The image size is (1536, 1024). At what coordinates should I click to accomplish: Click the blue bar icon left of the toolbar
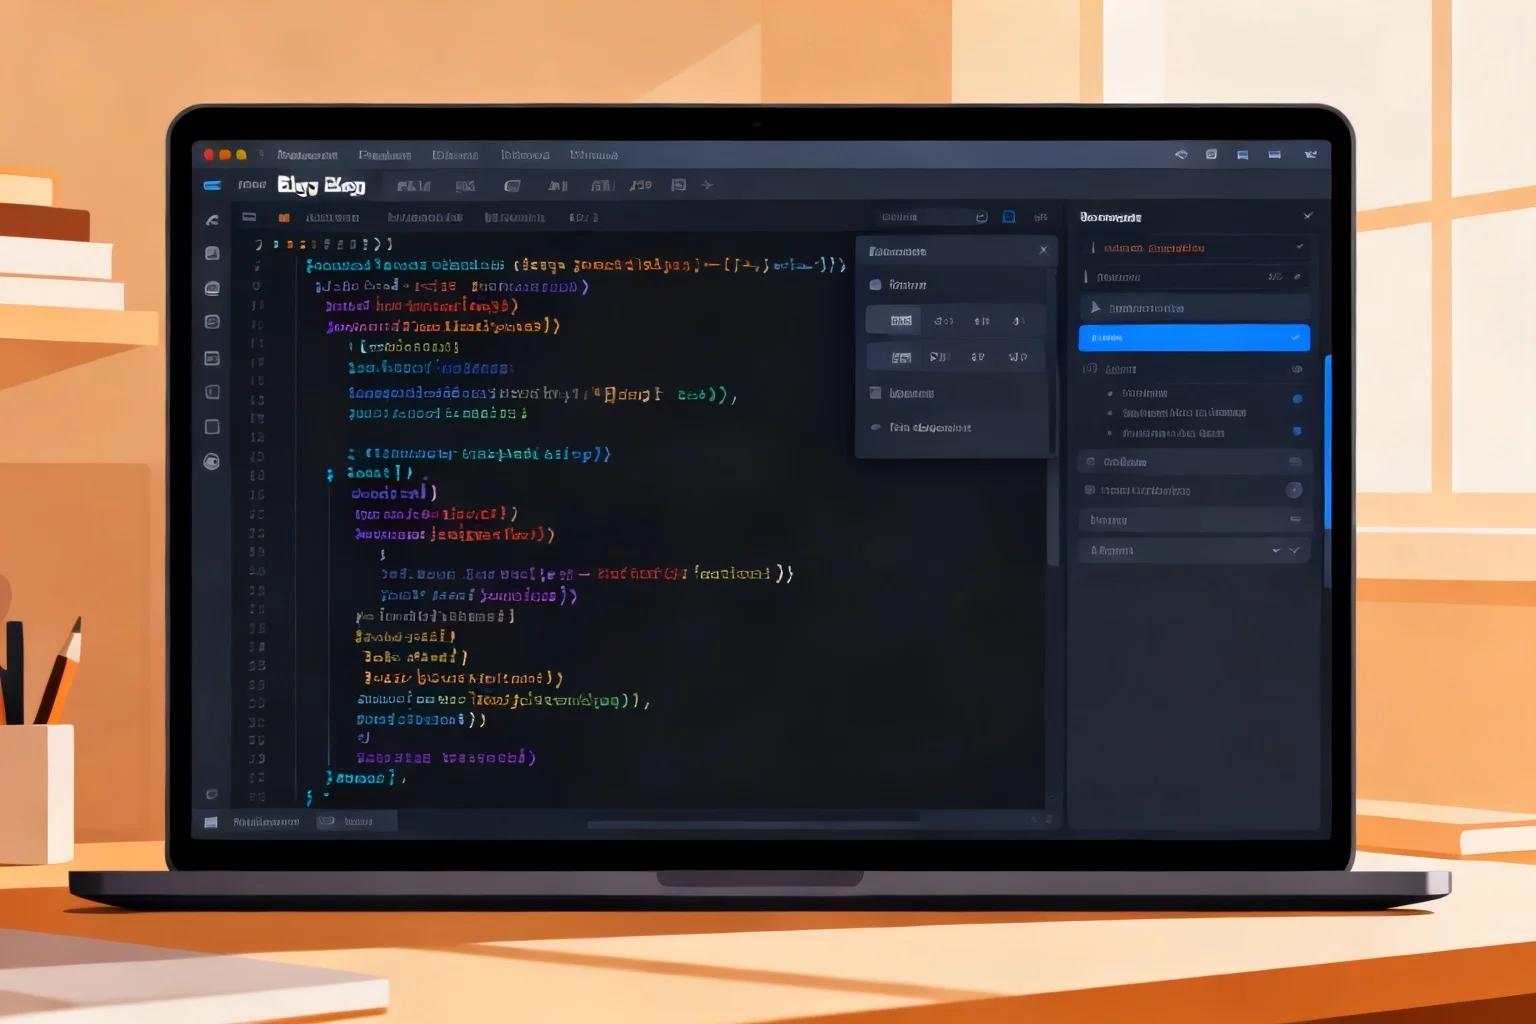(x=212, y=185)
